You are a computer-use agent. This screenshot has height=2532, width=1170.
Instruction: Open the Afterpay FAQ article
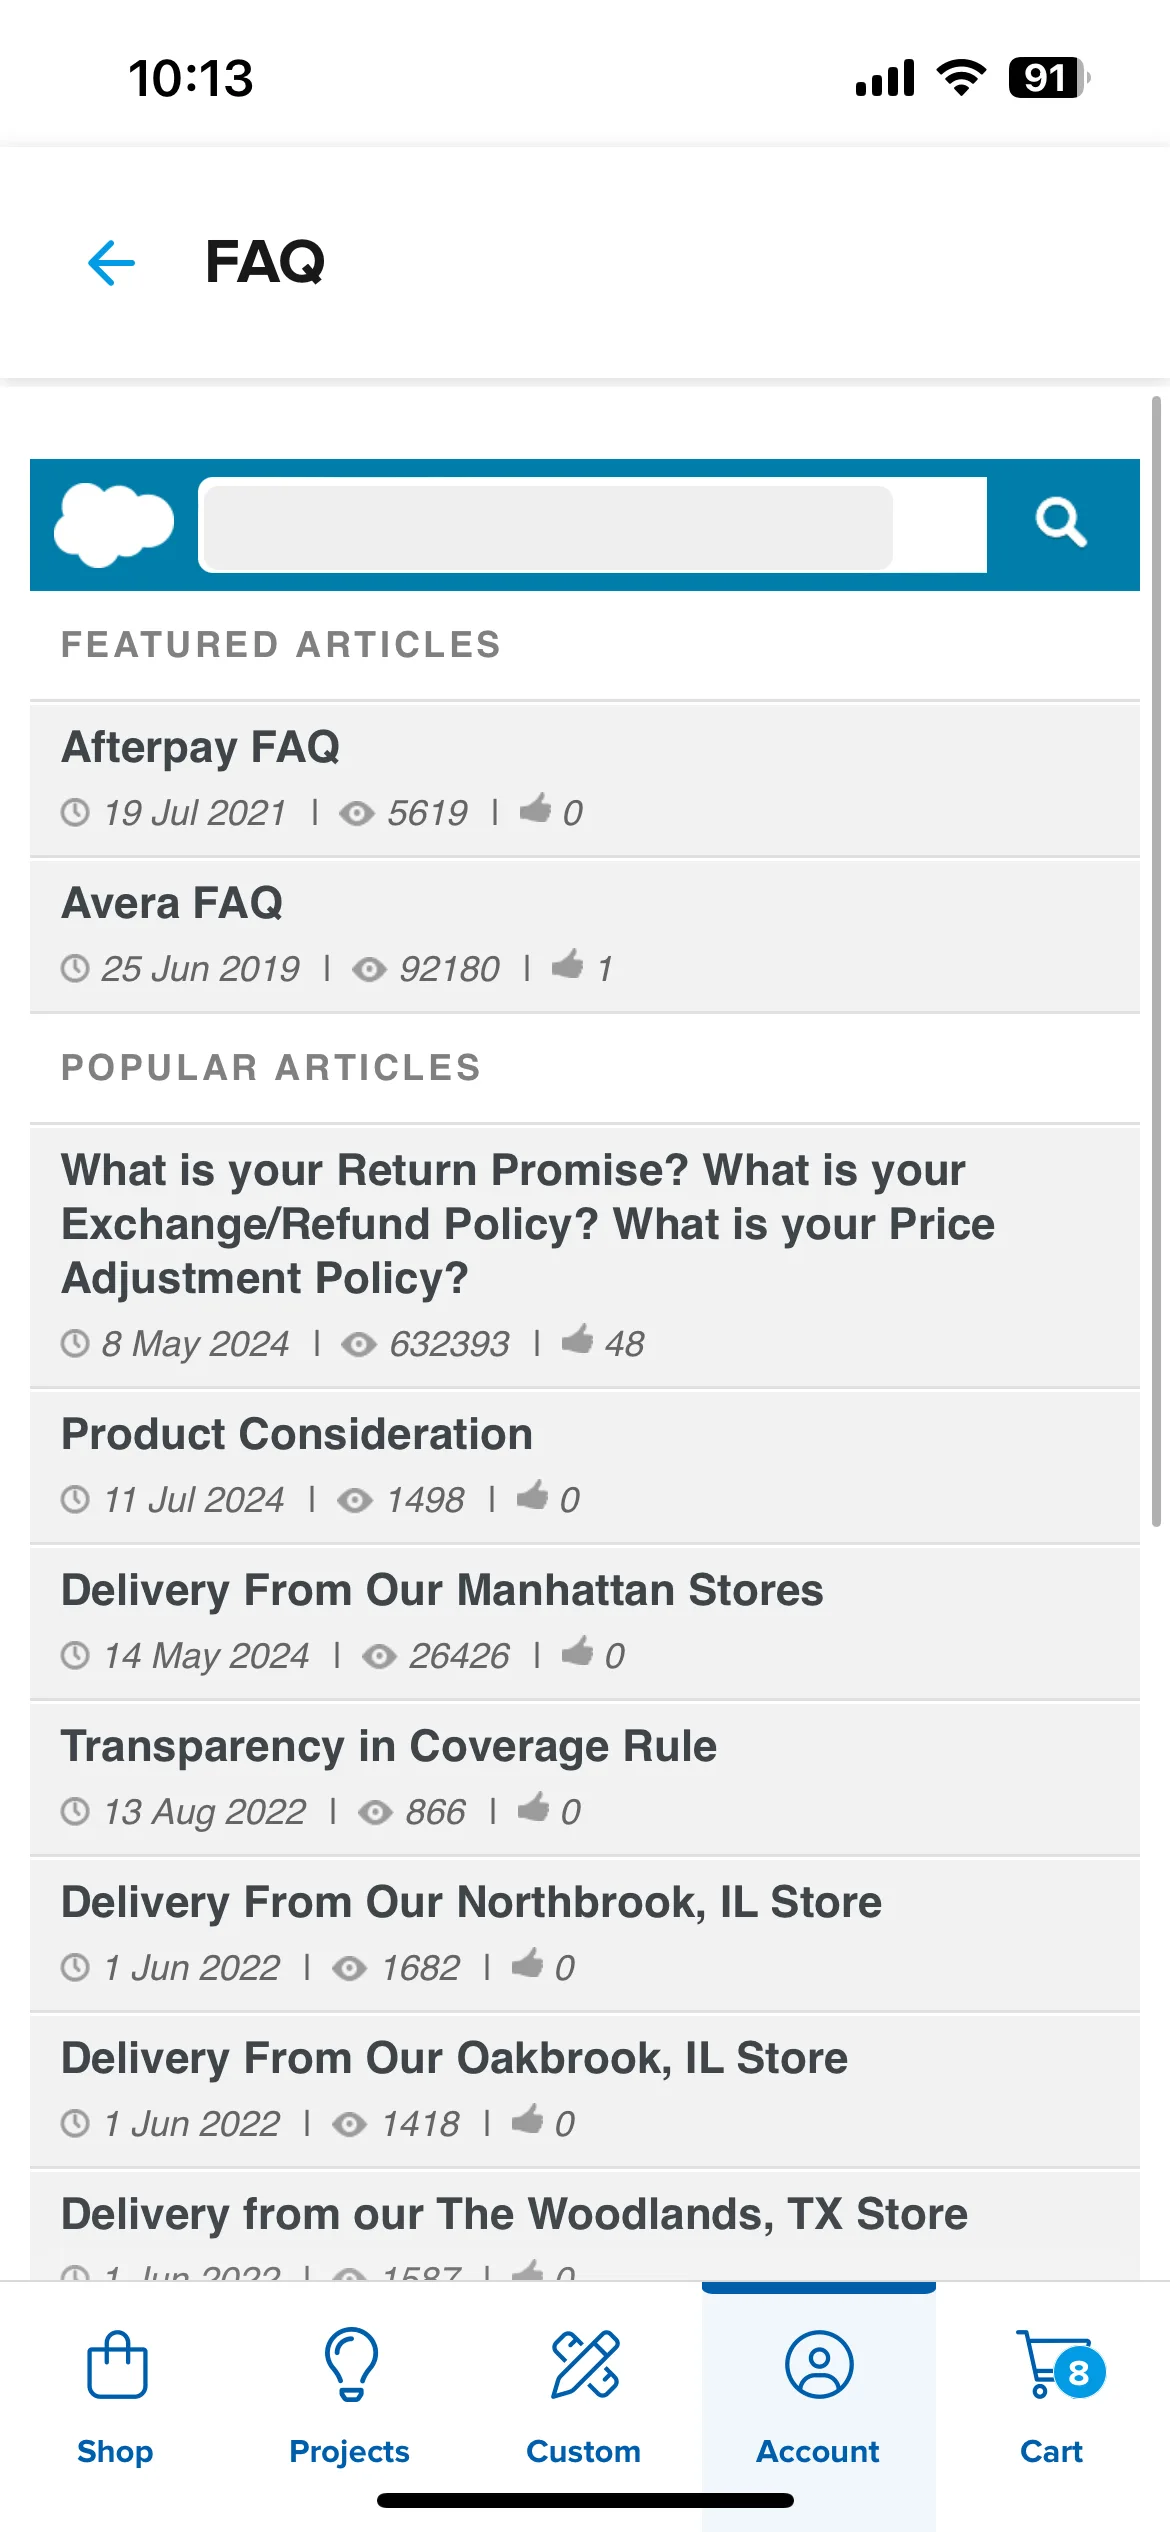tap(585, 779)
